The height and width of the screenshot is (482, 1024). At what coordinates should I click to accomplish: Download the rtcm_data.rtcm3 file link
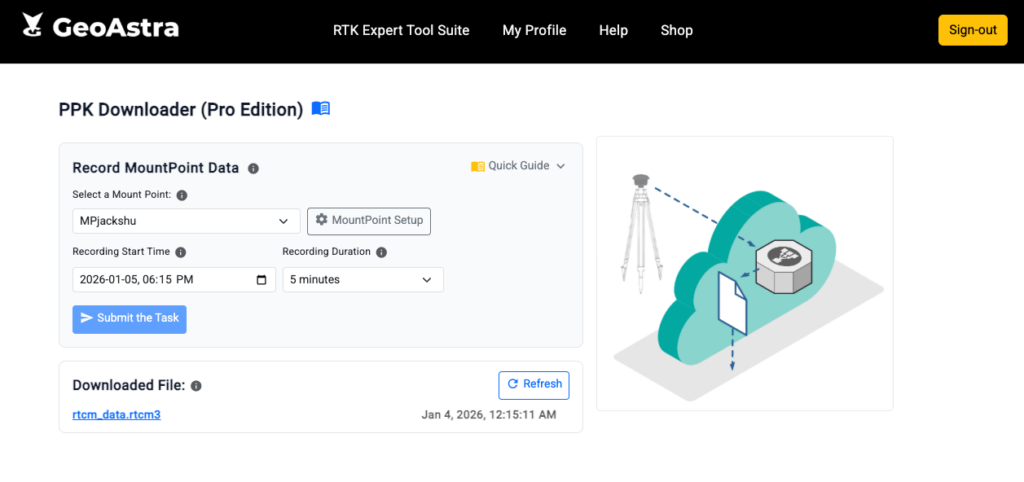point(116,415)
